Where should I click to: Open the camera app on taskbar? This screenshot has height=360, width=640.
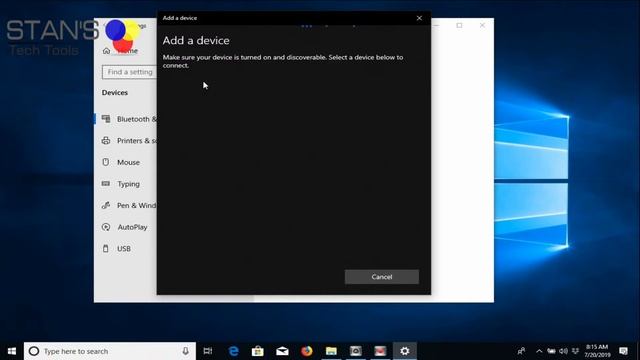click(356, 351)
